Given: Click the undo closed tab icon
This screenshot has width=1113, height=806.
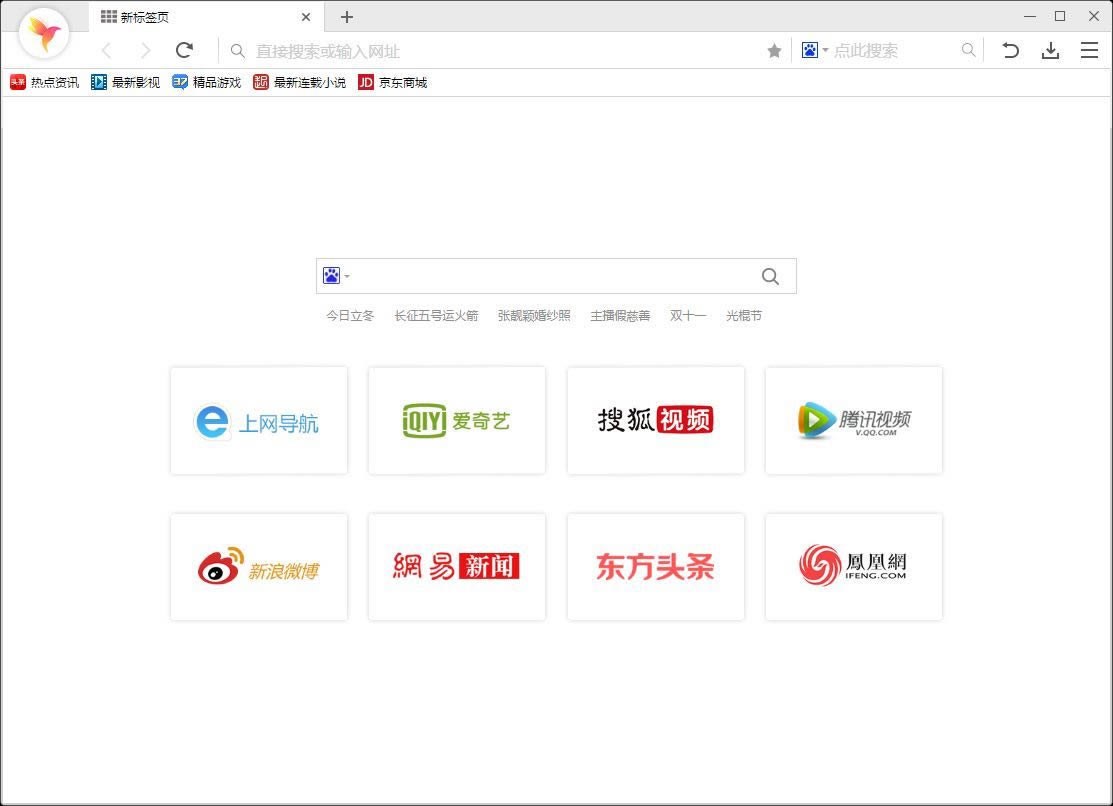Looking at the screenshot, I should point(1010,50).
